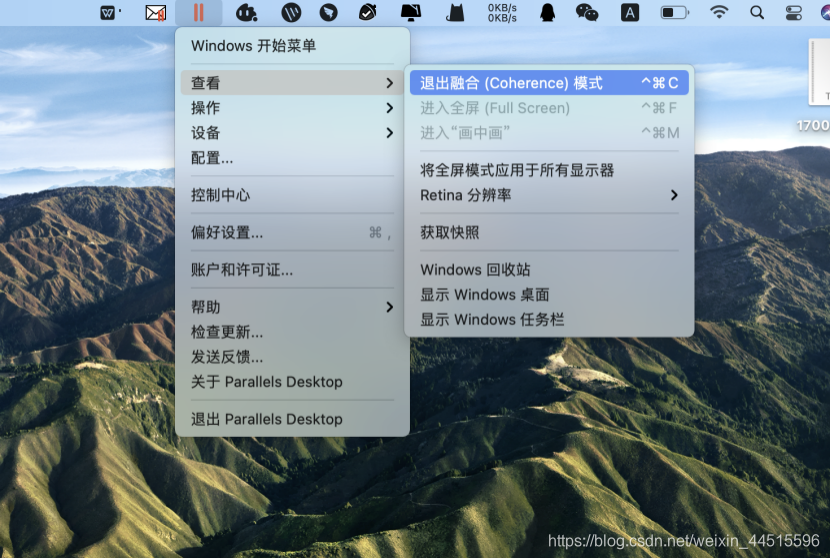This screenshot has height=560, width=830.
Task: Choose 获取快照 from the submenu
Action: [549, 232]
